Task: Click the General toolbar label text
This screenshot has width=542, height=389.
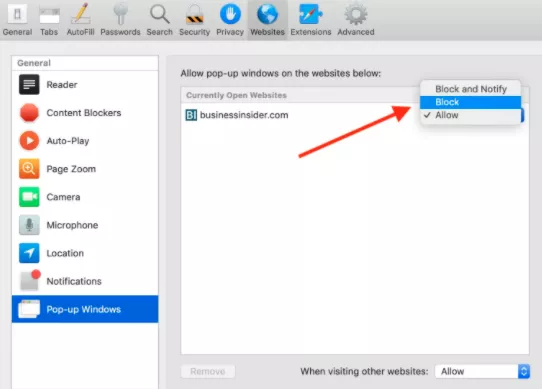Action: [17, 32]
